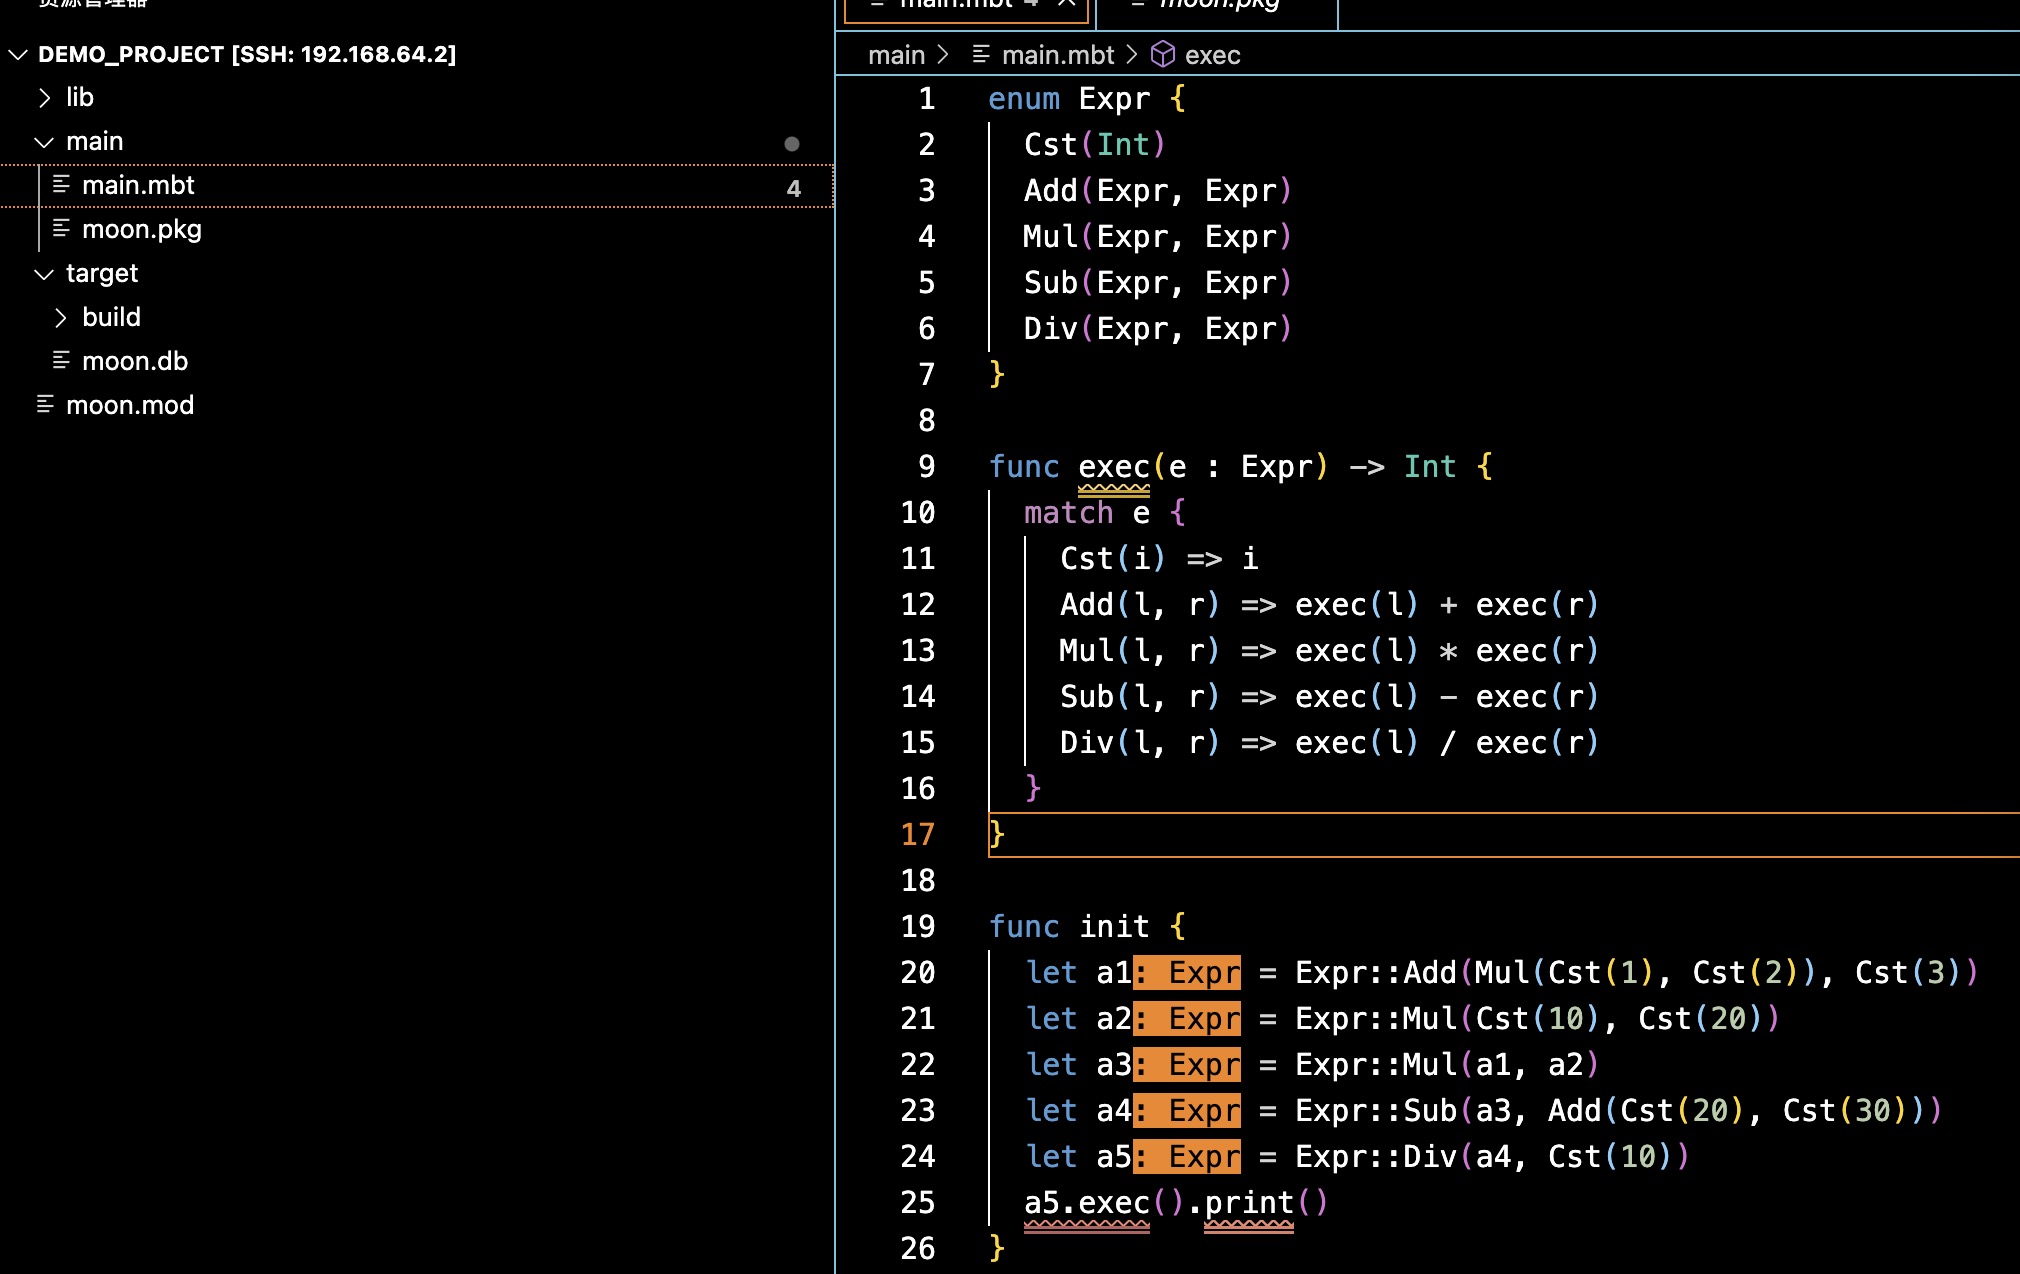2020x1274 pixels.
Task: Click the match keyword on line 10
Action: pos(1068,512)
